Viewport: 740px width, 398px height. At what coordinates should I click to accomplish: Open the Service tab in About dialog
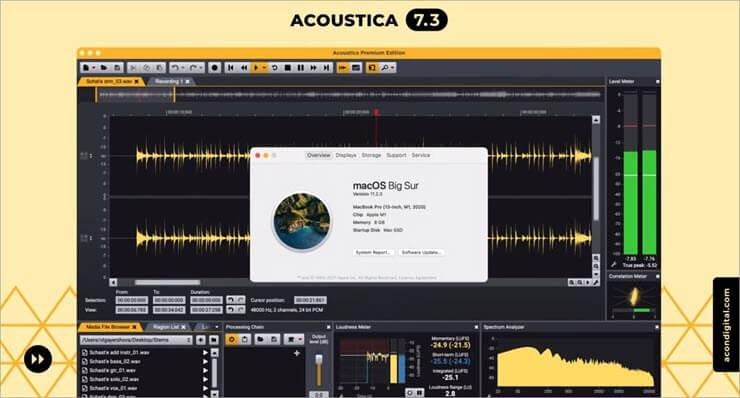tap(420, 155)
